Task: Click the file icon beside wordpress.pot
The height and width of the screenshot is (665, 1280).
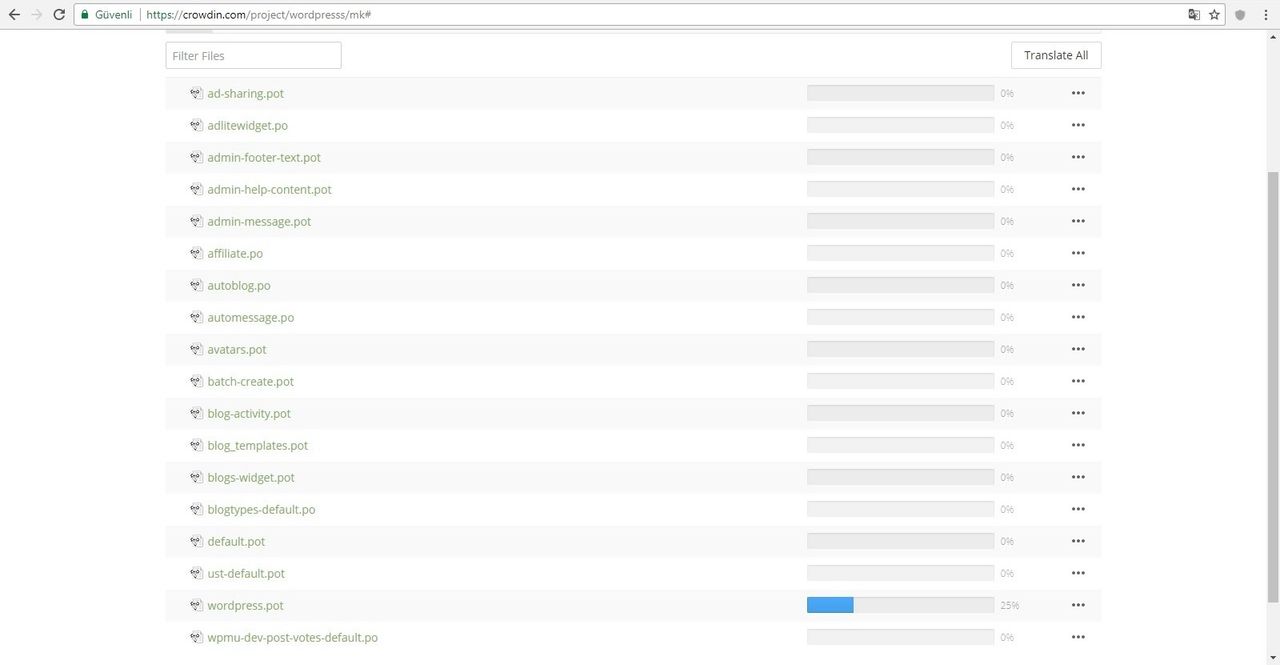Action: (196, 605)
